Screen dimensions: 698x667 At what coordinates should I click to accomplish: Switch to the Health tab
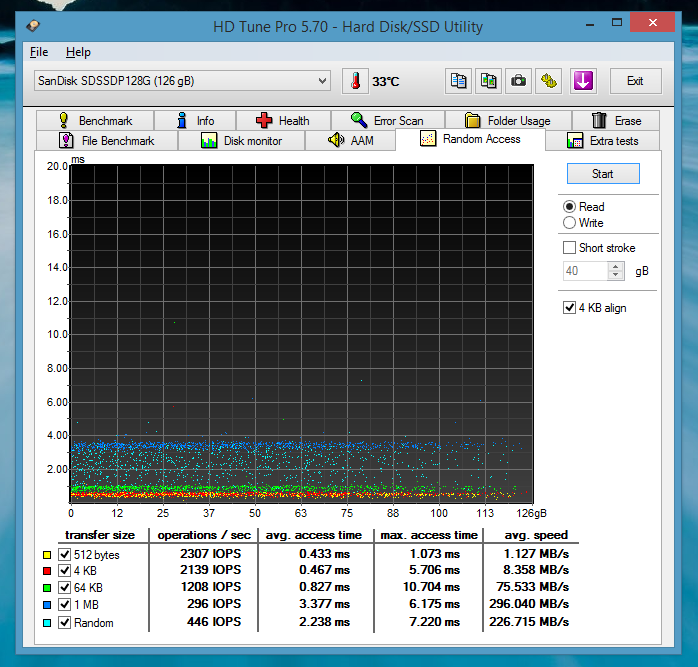click(283, 120)
